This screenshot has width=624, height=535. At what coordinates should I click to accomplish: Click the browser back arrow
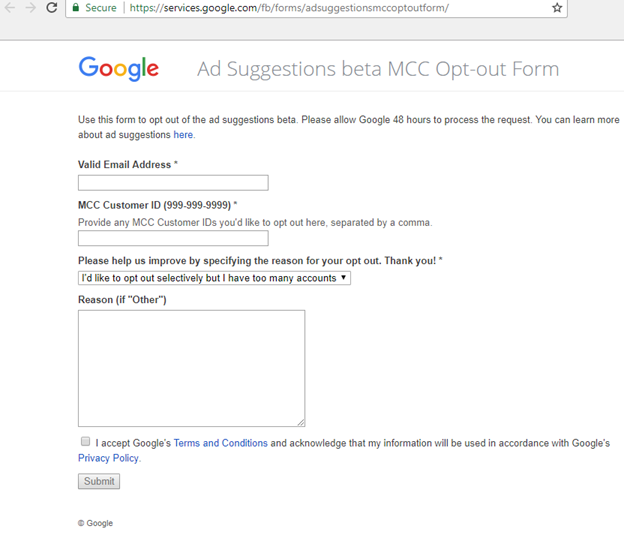[10, 8]
